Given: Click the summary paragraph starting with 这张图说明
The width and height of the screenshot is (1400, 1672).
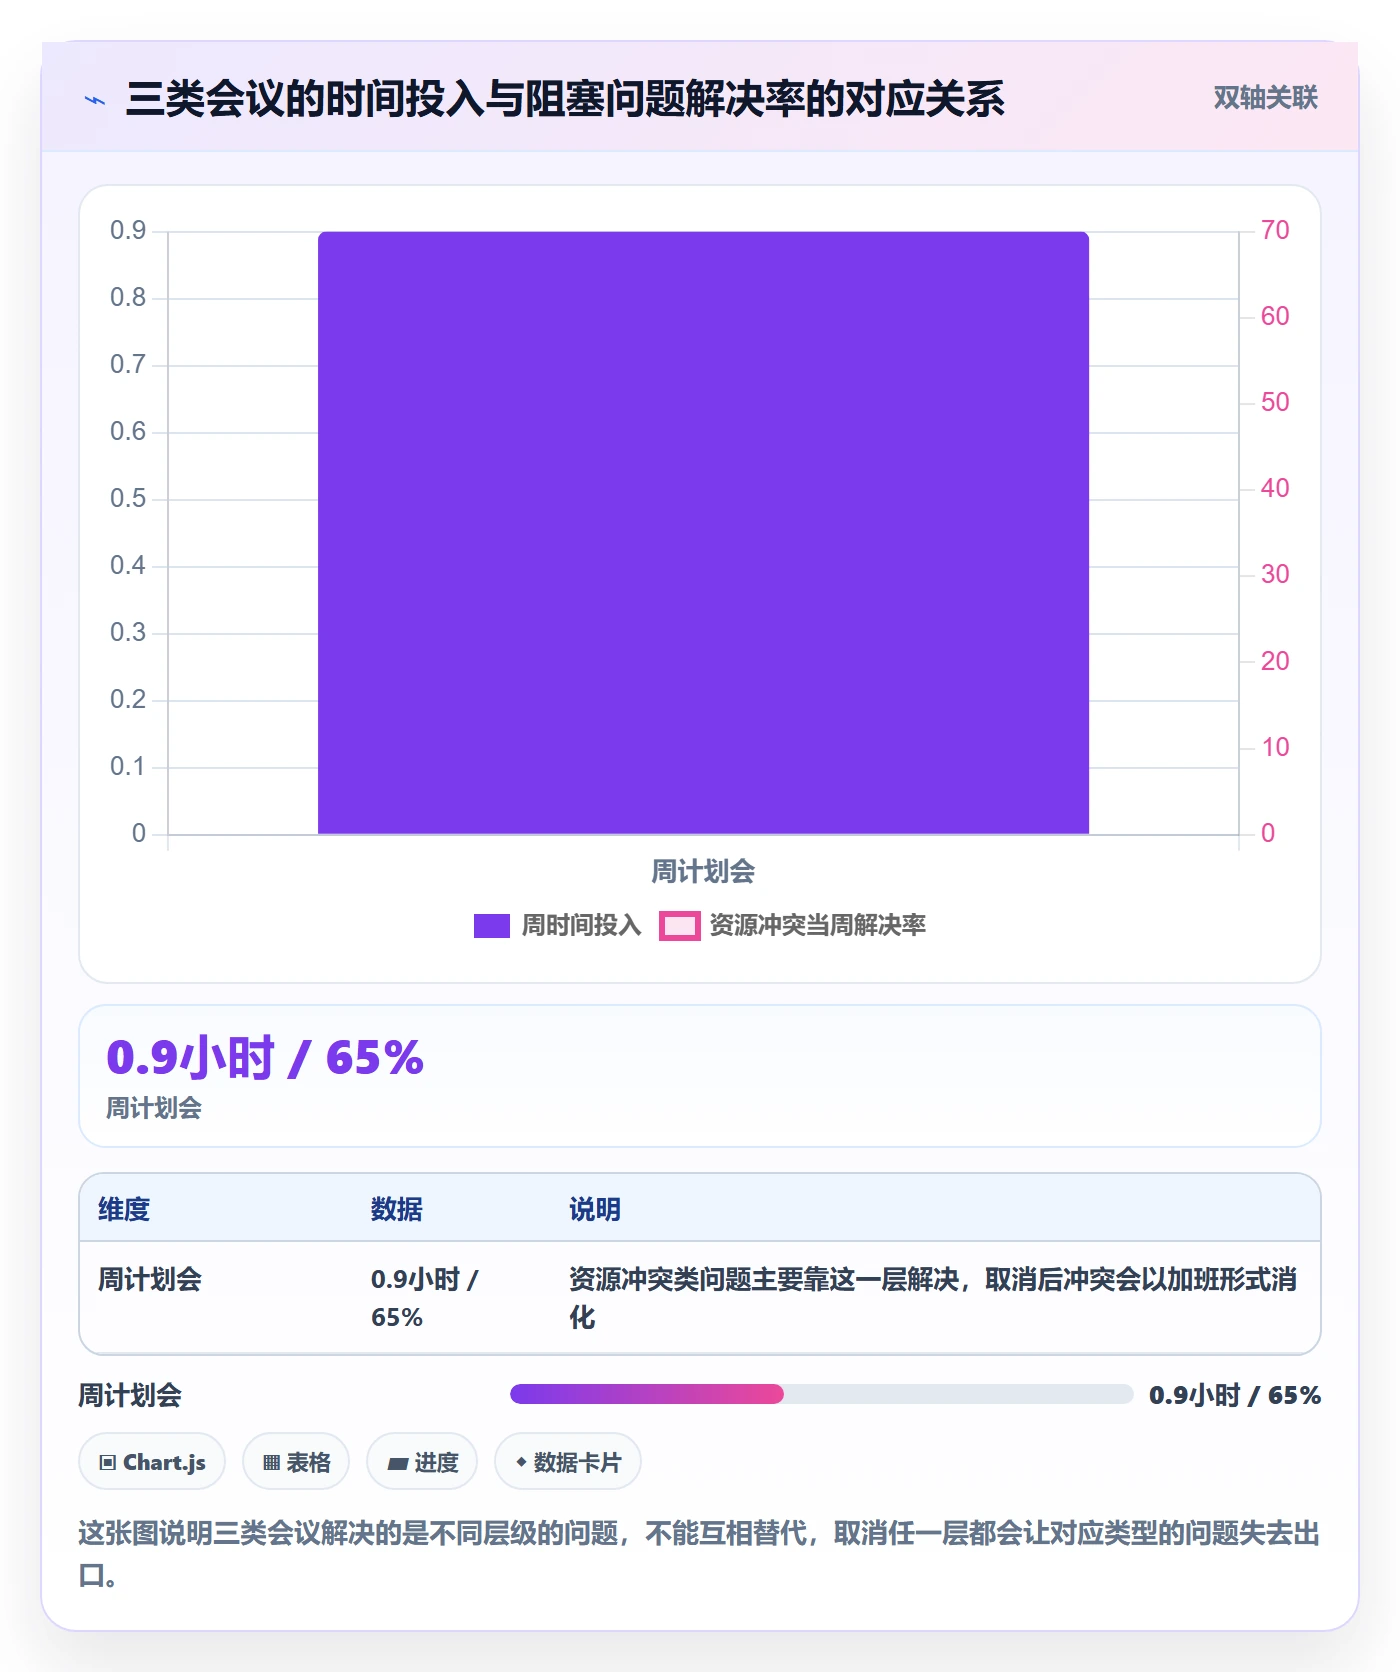Looking at the screenshot, I should click(x=700, y=1554).
